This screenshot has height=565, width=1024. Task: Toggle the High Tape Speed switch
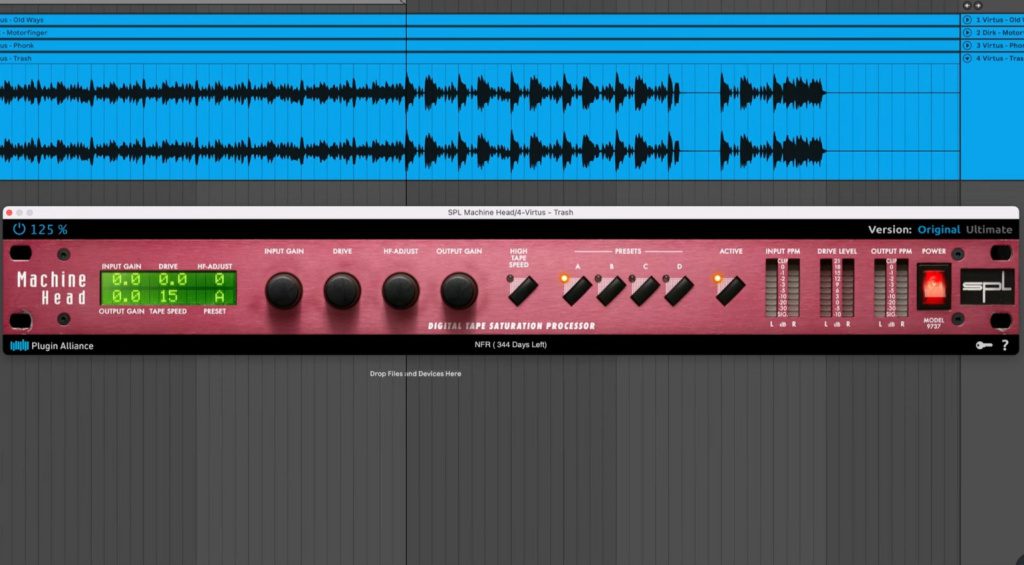point(522,290)
